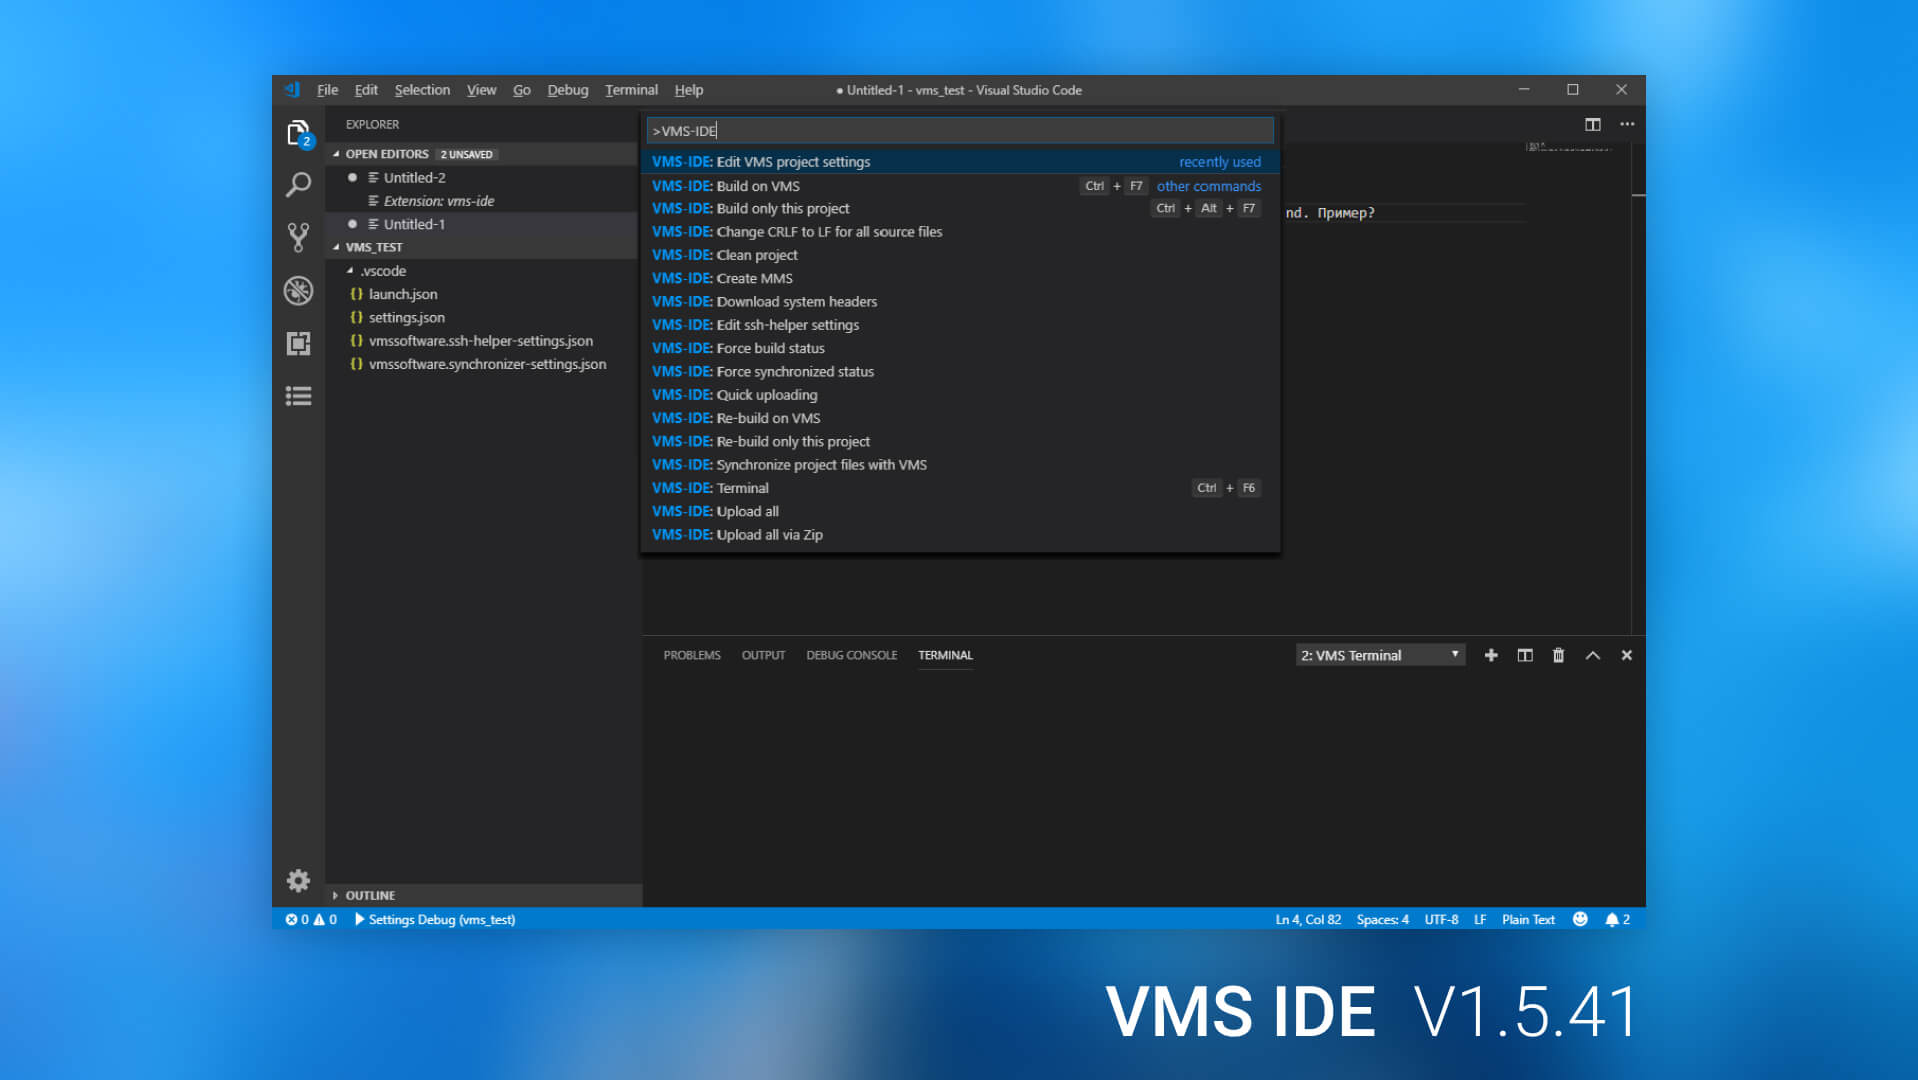Run Synchronize project files with VMS command
The height and width of the screenshot is (1080, 1918).
[960, 465]
